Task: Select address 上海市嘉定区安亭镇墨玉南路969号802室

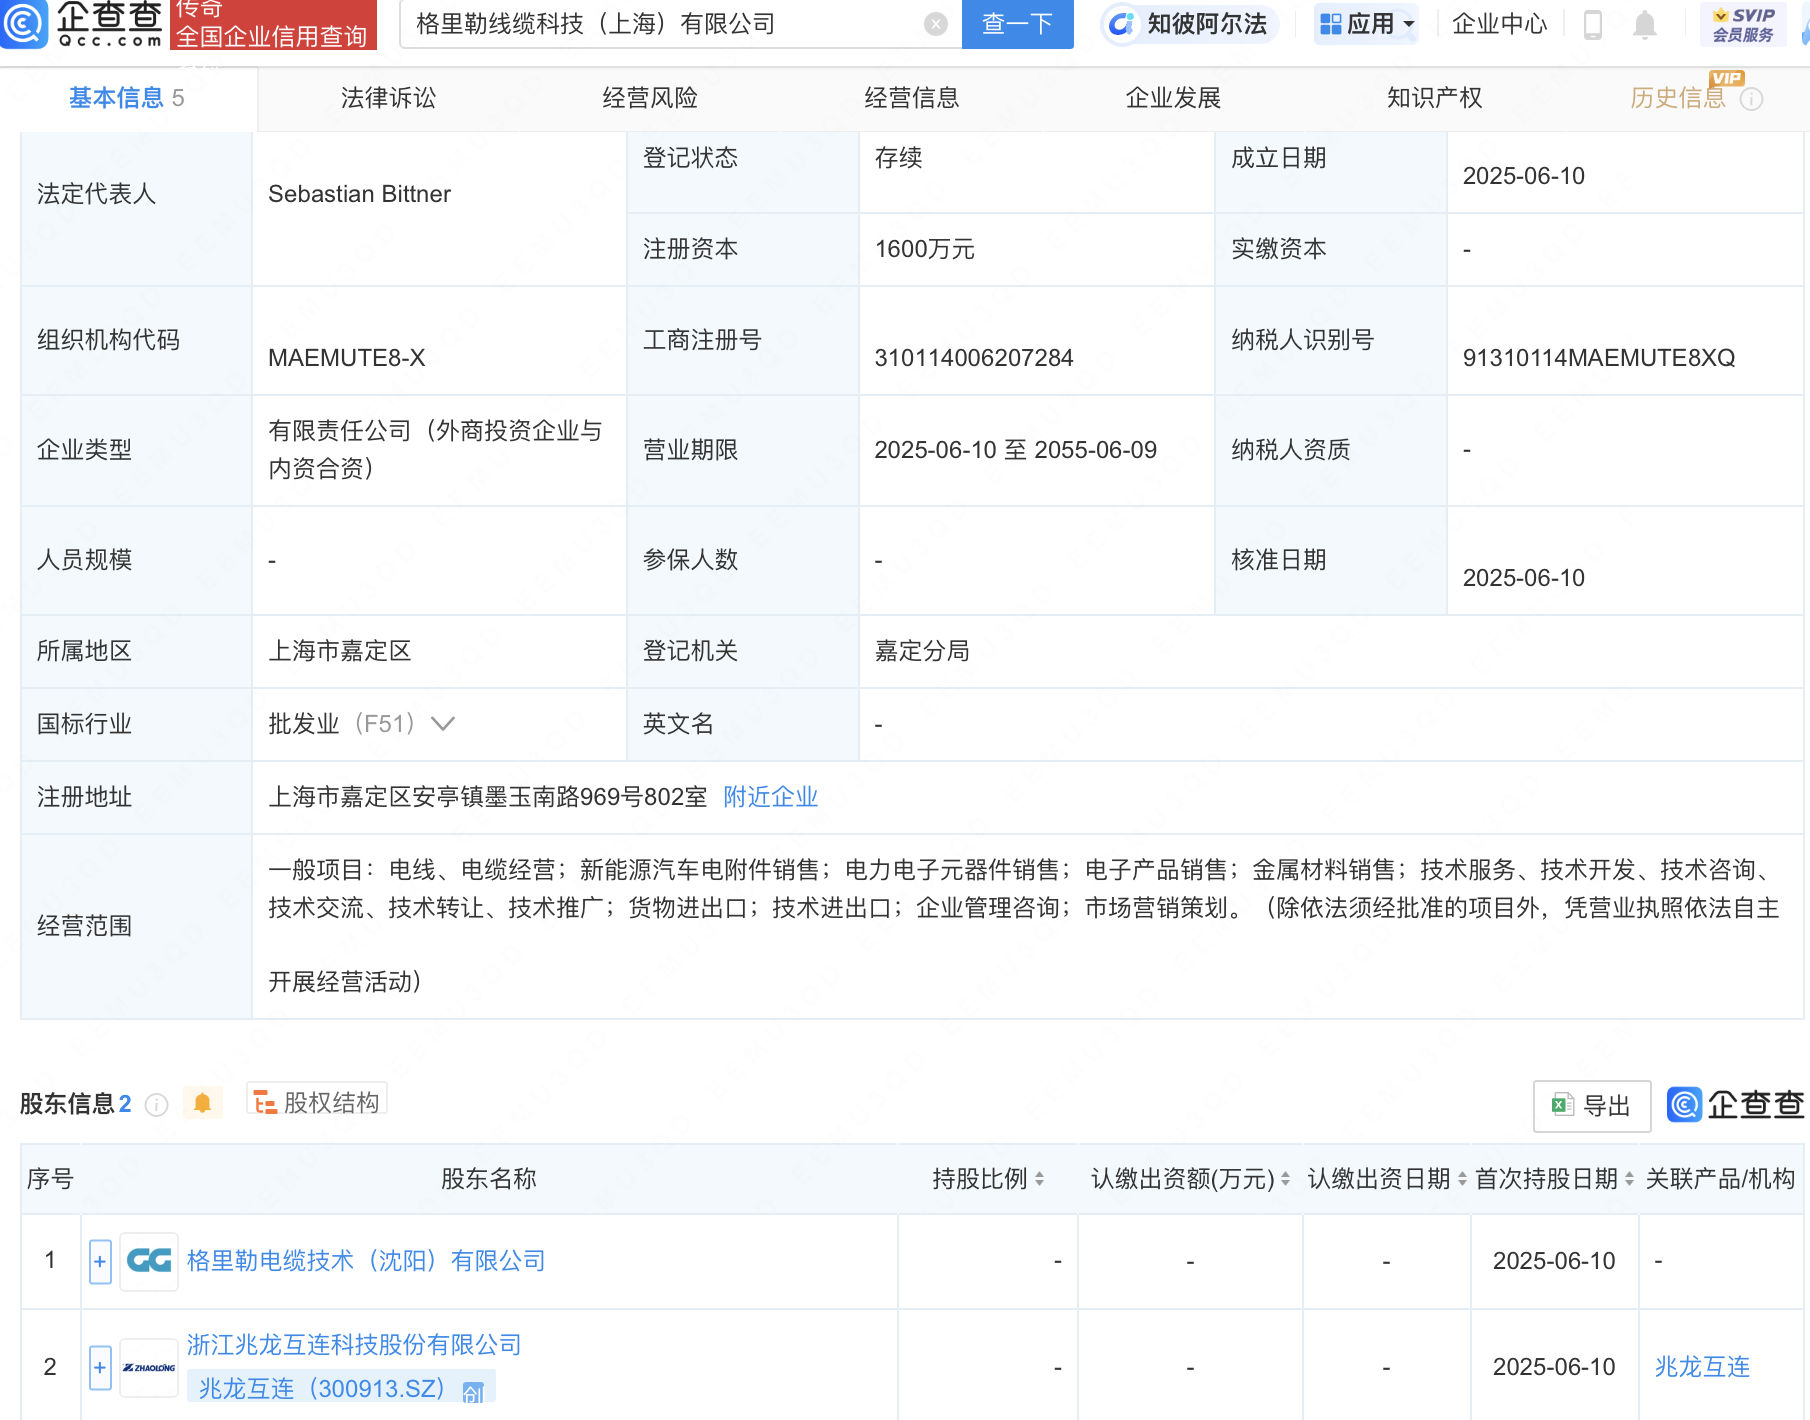Action: (x=487, y=797)
